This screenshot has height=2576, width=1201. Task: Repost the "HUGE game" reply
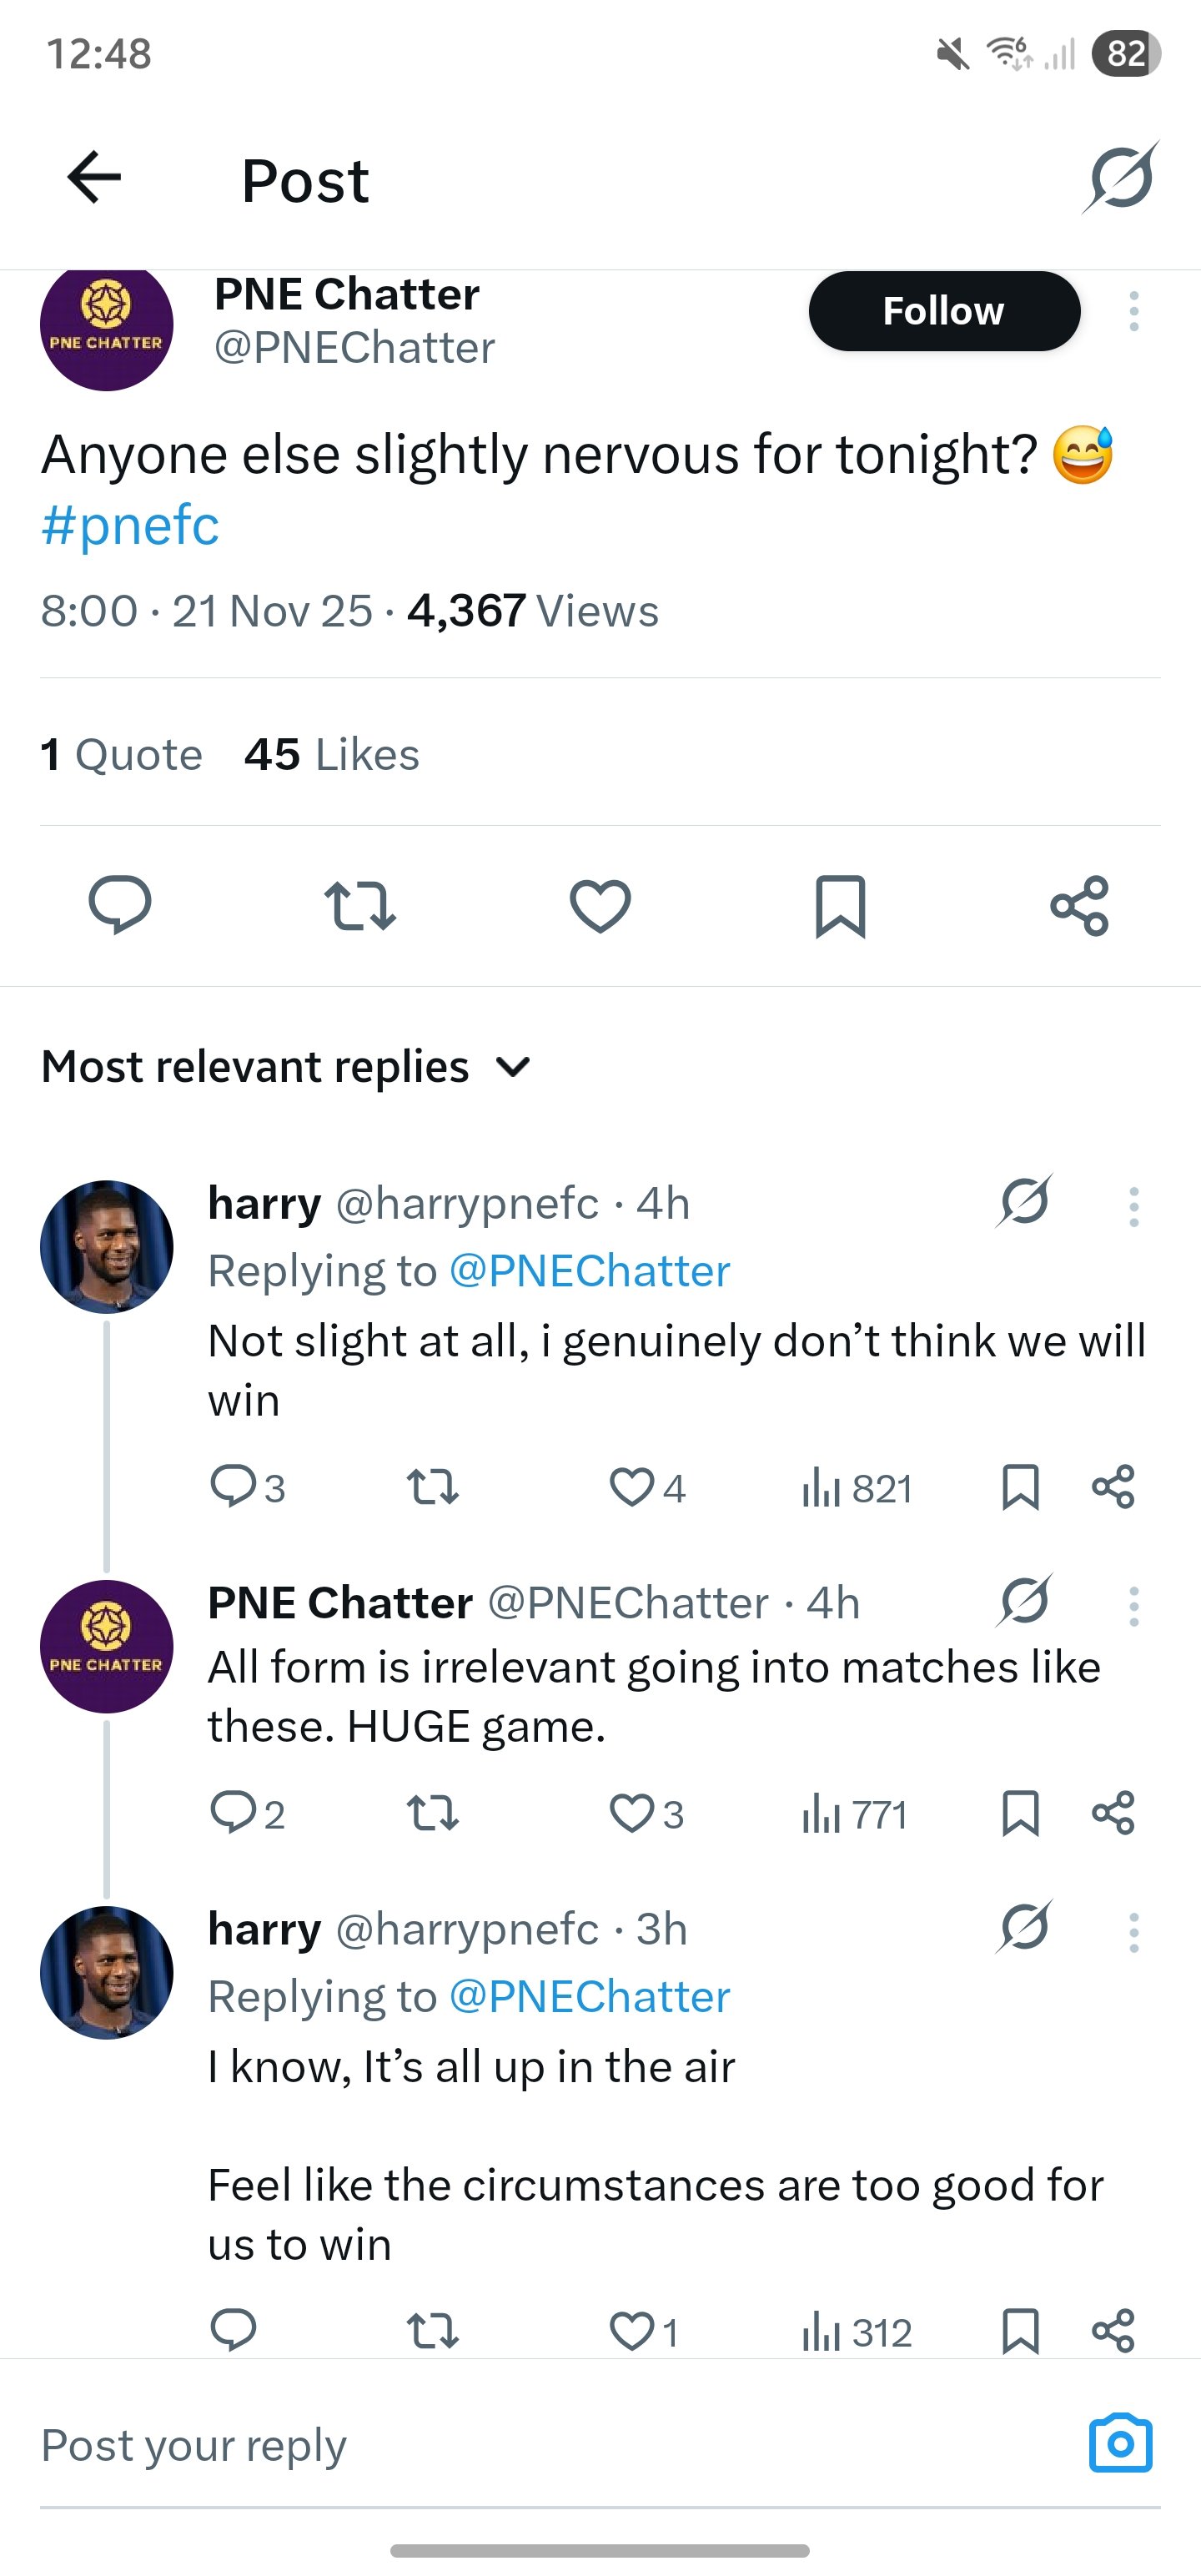click(433, 1813)
